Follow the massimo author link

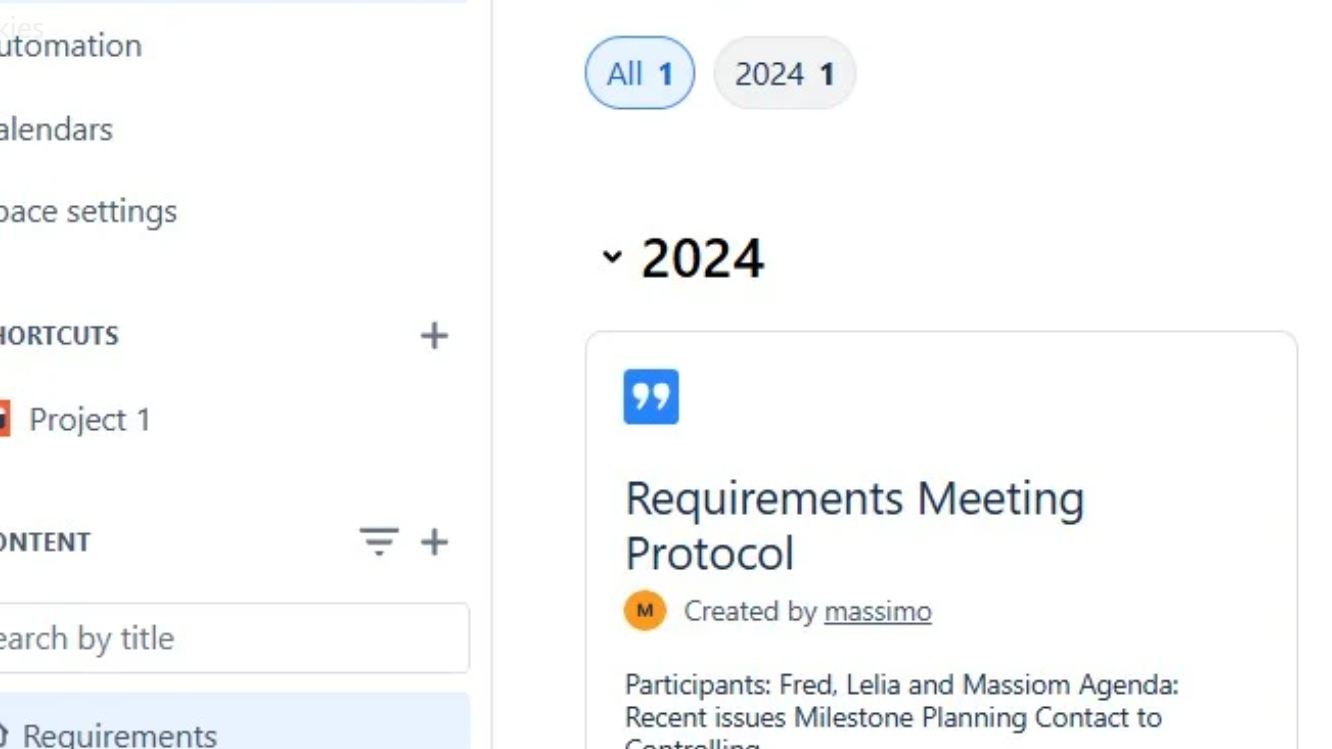877,611
